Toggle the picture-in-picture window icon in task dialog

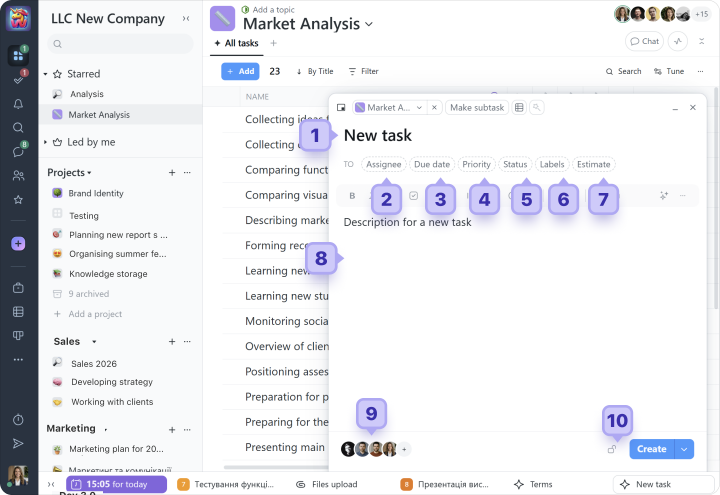342,107
